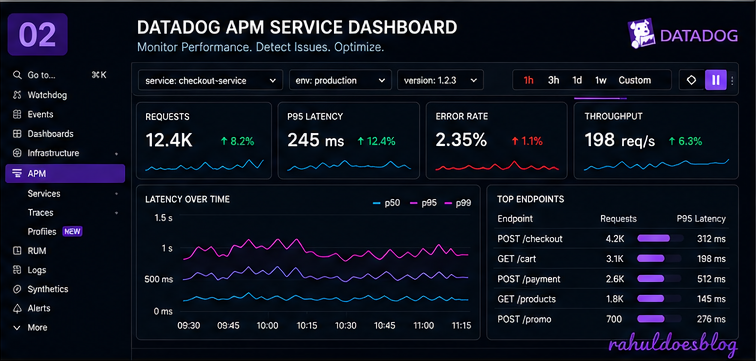
Task: Click the POST /payment requests bar
Action: [659, 279]
